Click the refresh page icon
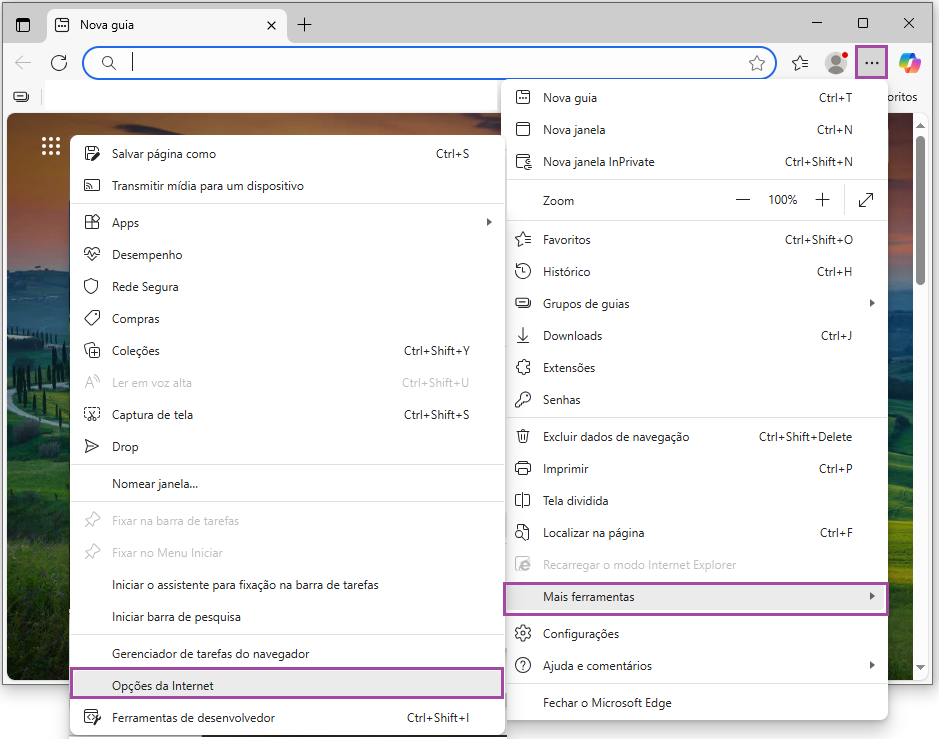The height and width of the screenshot is (739, 939). [x=59, y=63]
